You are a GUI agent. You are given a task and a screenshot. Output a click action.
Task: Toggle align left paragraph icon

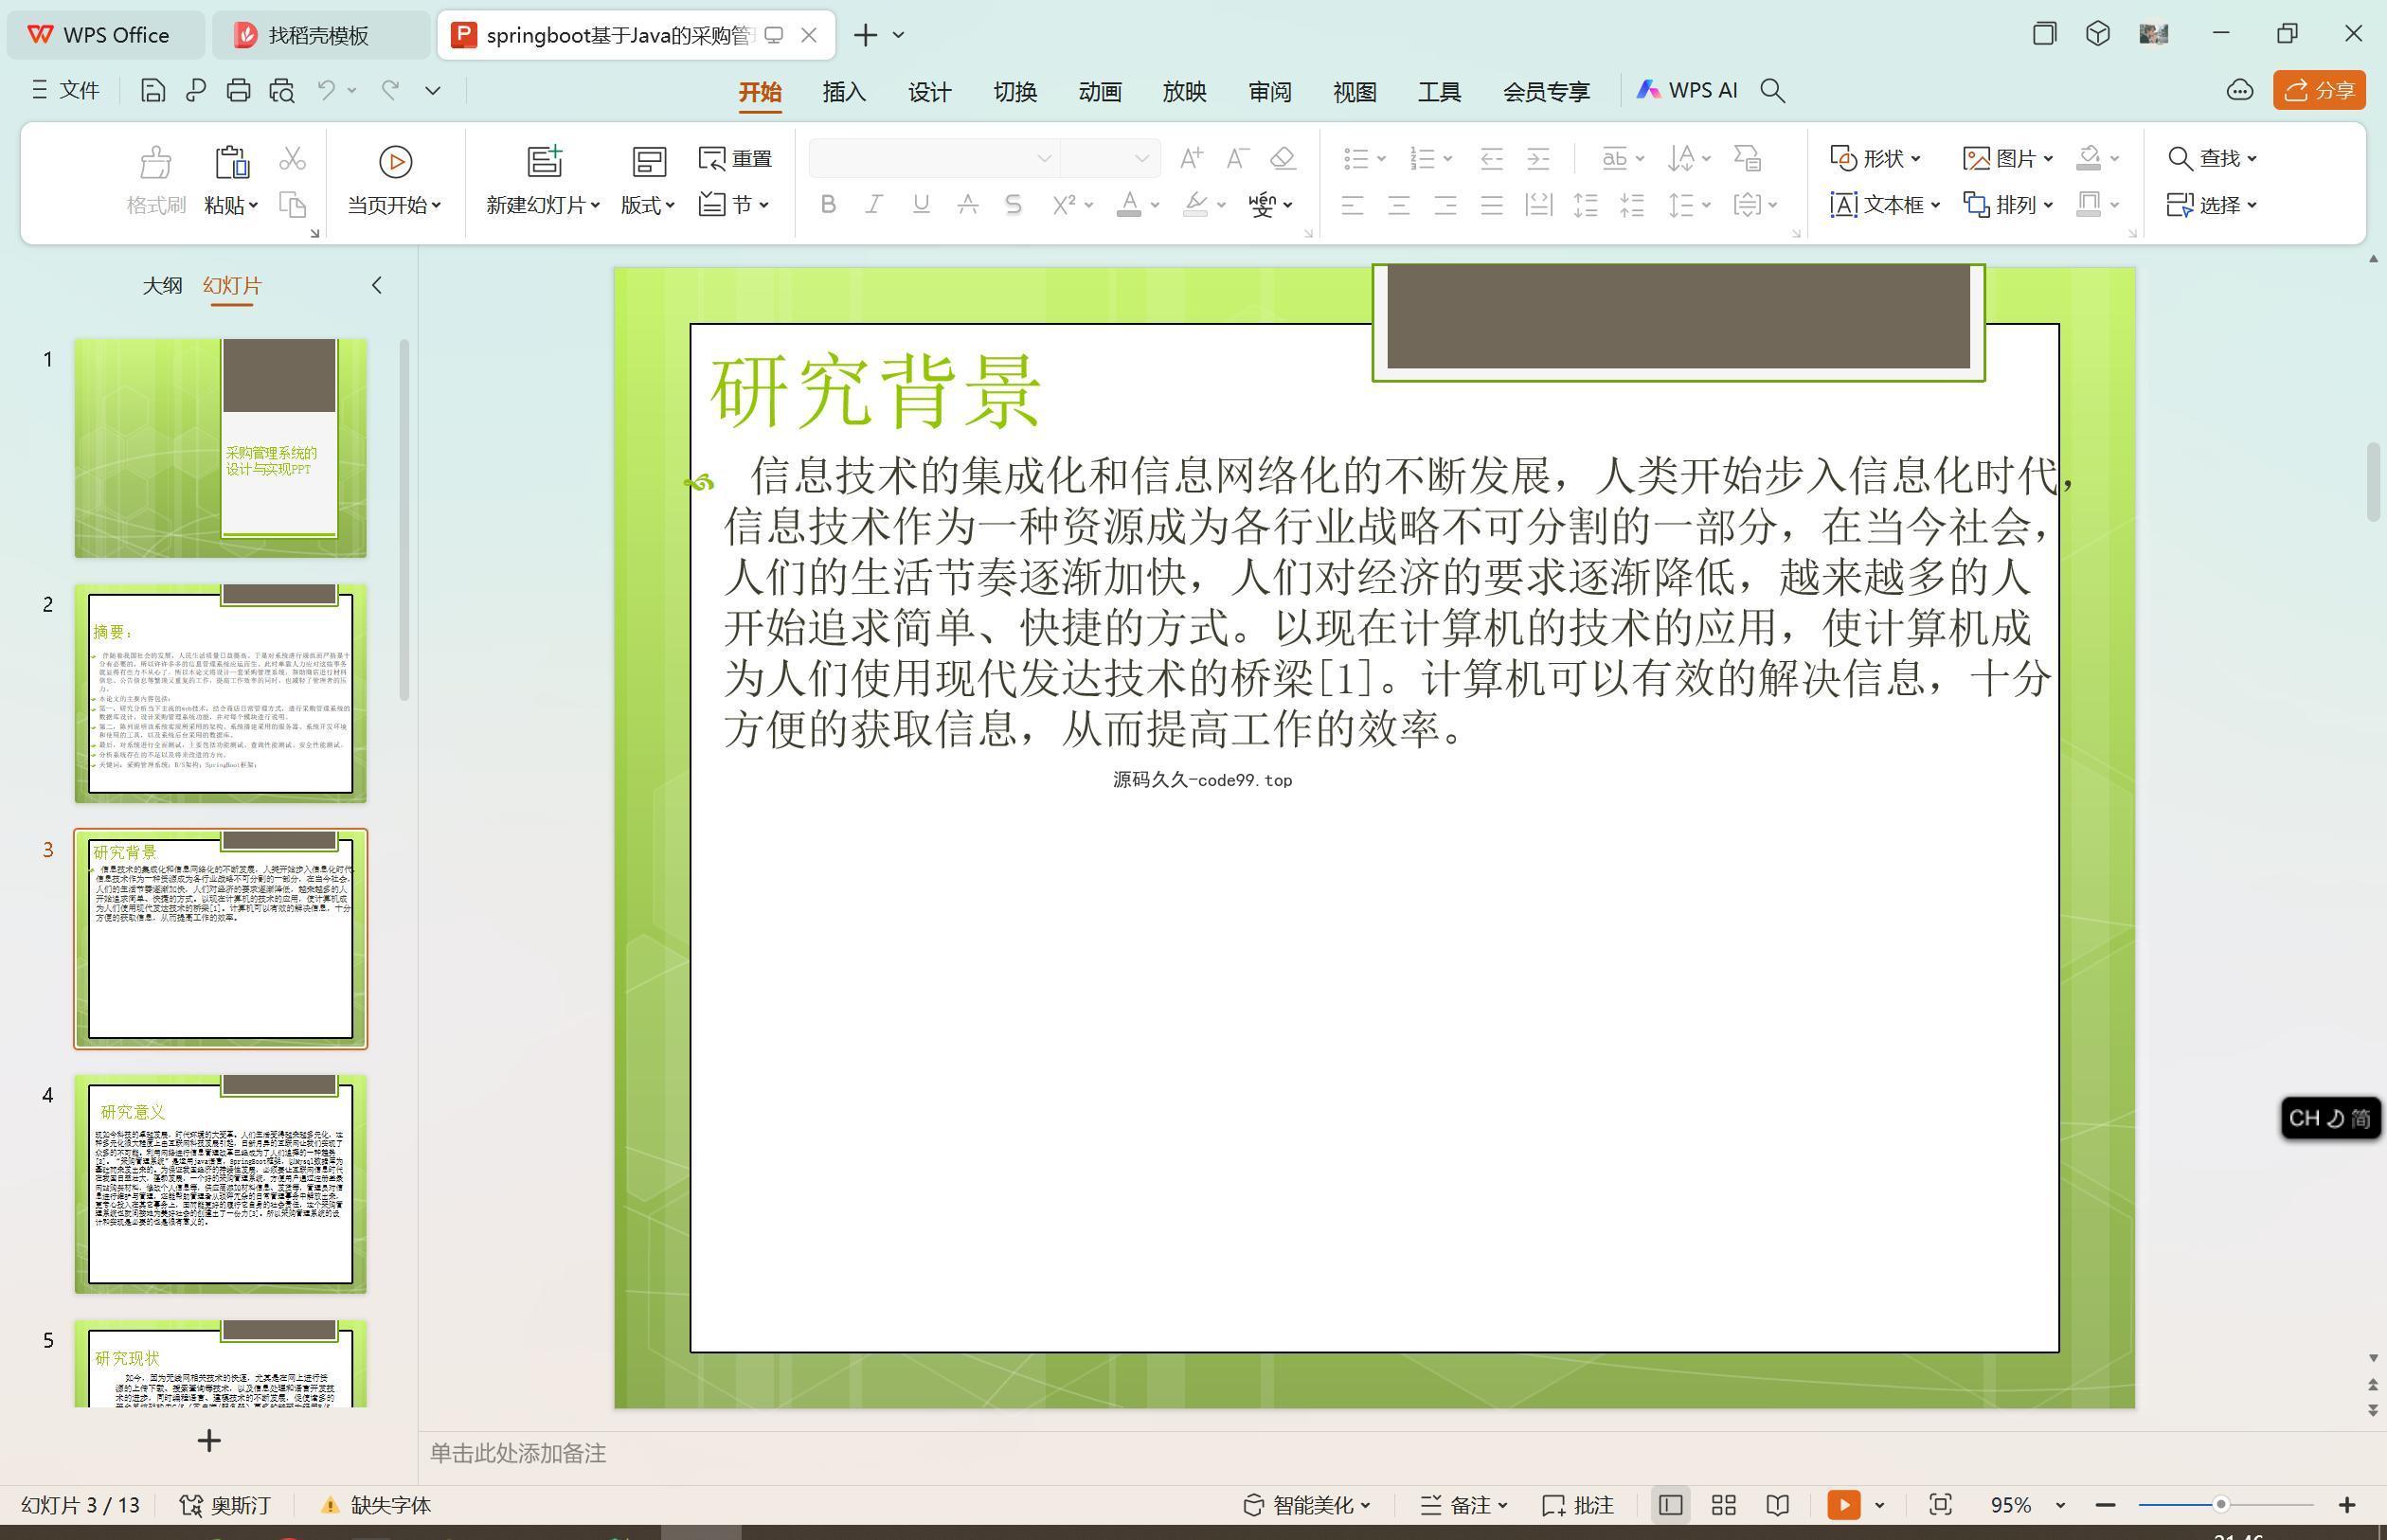pyautogui.click(x=1352, y=205)
